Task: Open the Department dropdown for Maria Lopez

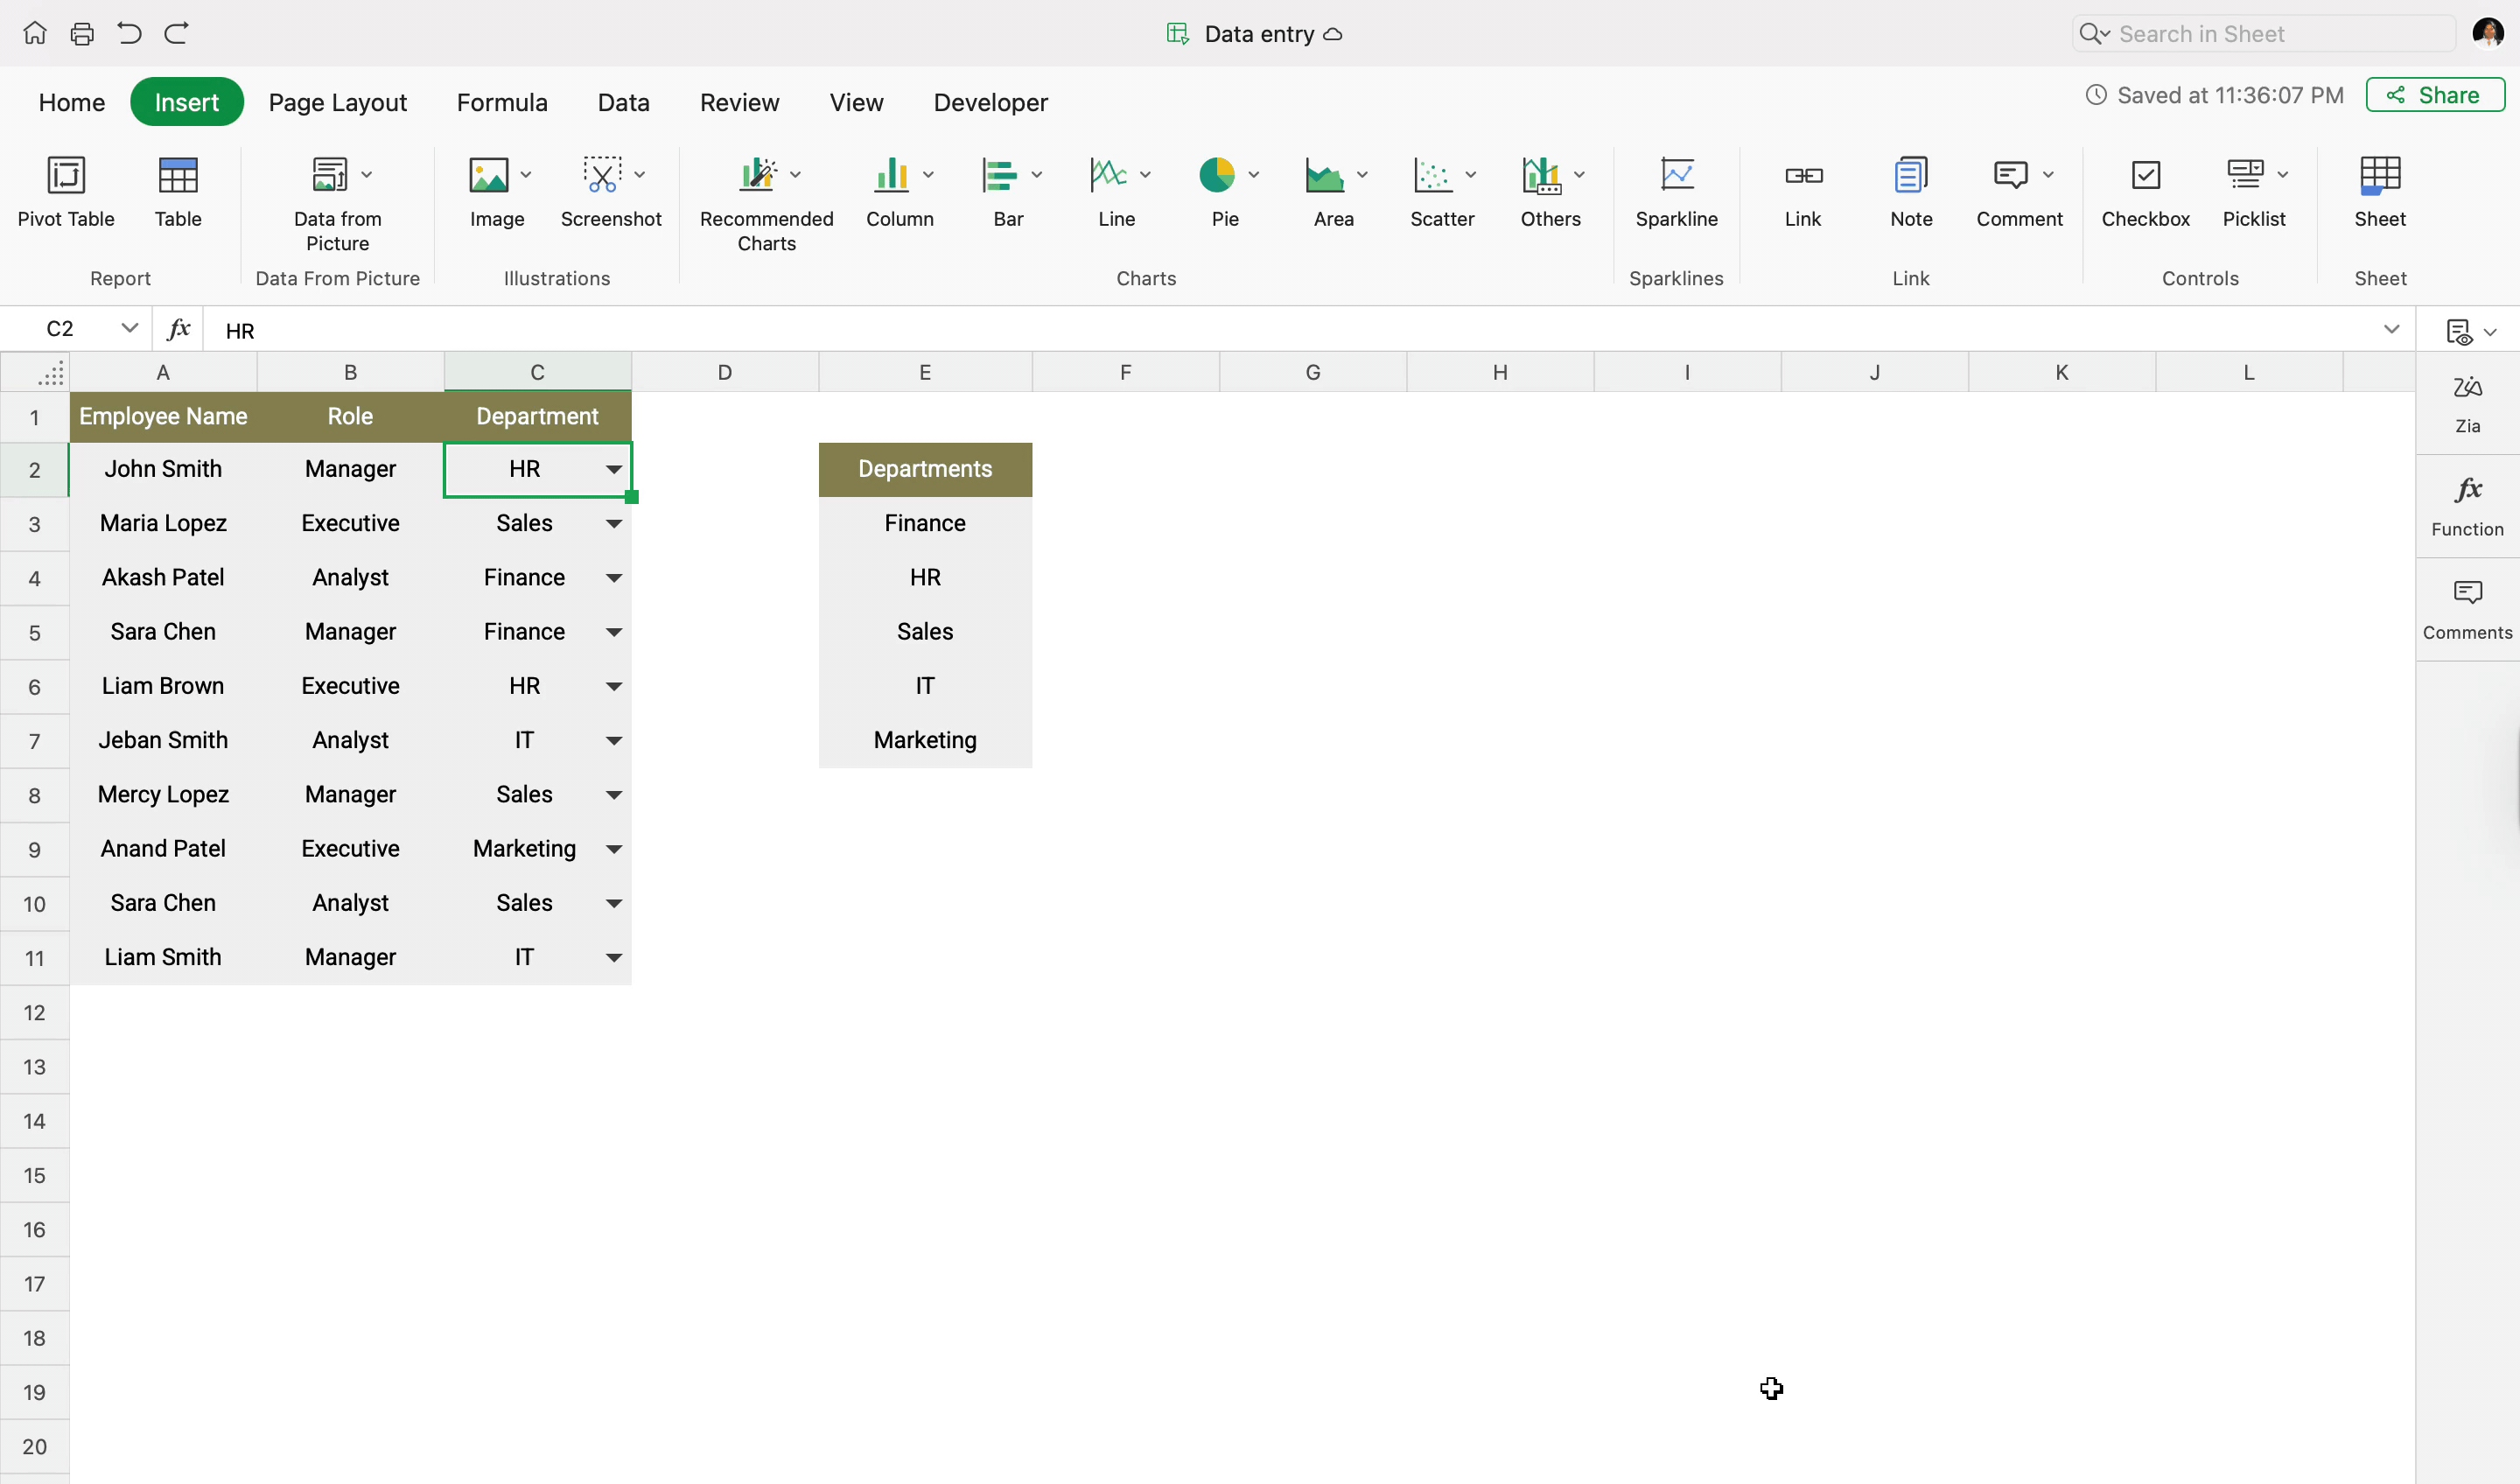Action: point(614,524)
